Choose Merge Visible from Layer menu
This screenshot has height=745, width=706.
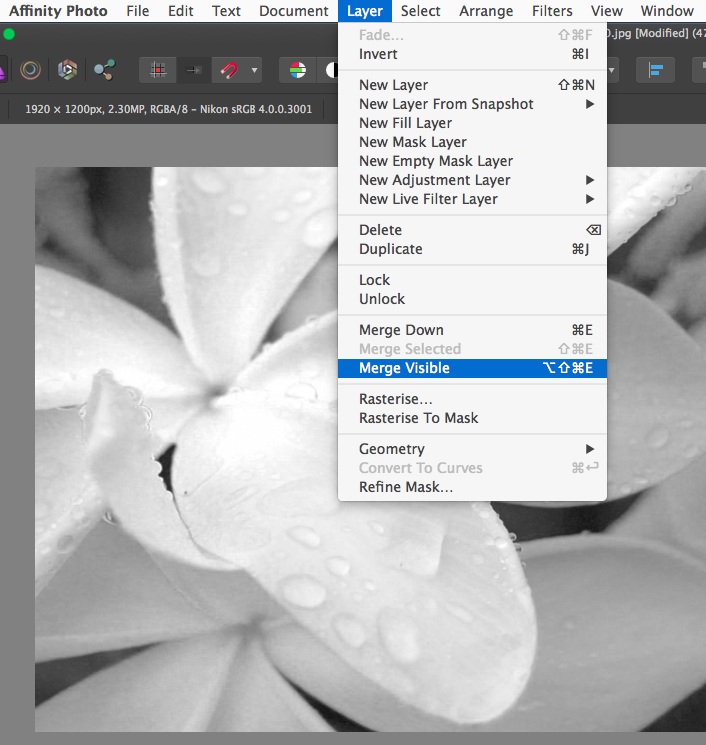click(405, 368)
